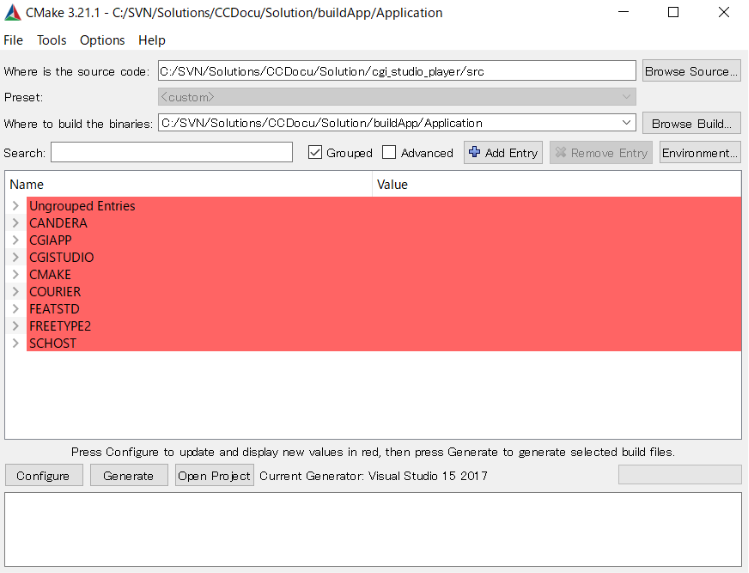Expand the SCHOST group arrow
Viewport: 749px width, 573px height.
tap(16, 343)
